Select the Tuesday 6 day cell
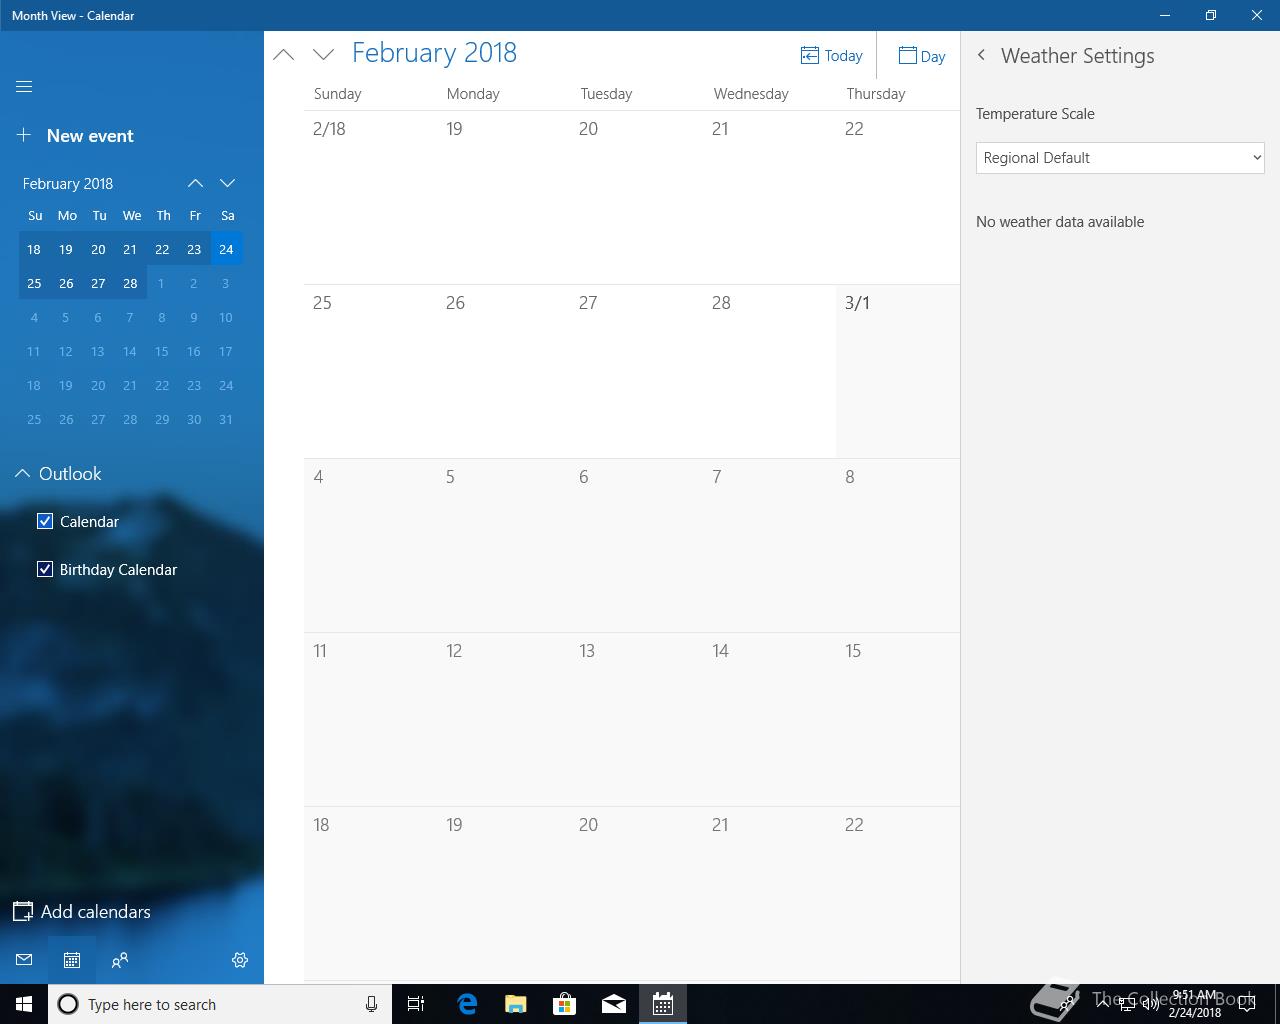 pyautogui.click(x=637, y=545)
